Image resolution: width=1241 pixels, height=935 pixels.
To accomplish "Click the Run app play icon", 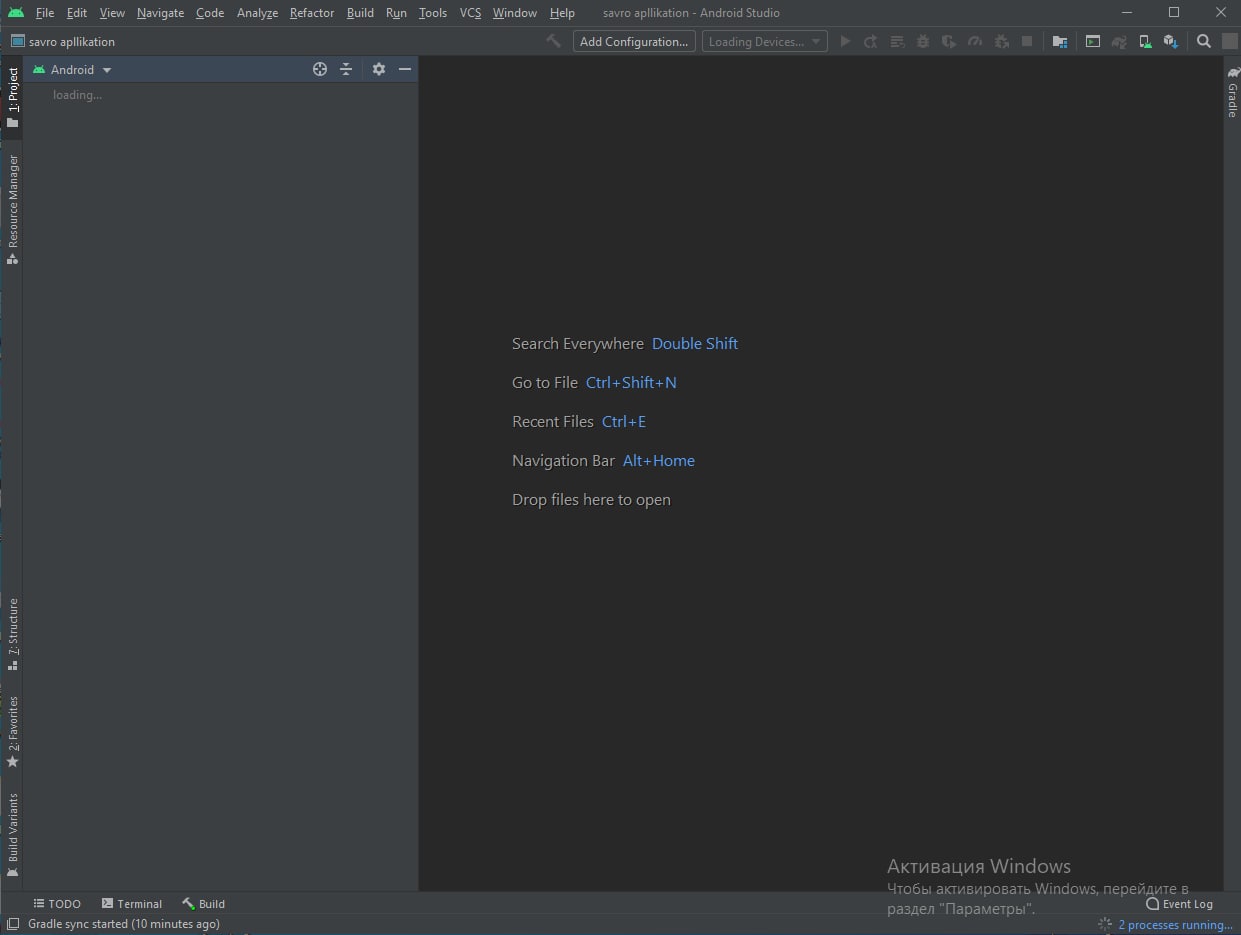I will (845, 42).
